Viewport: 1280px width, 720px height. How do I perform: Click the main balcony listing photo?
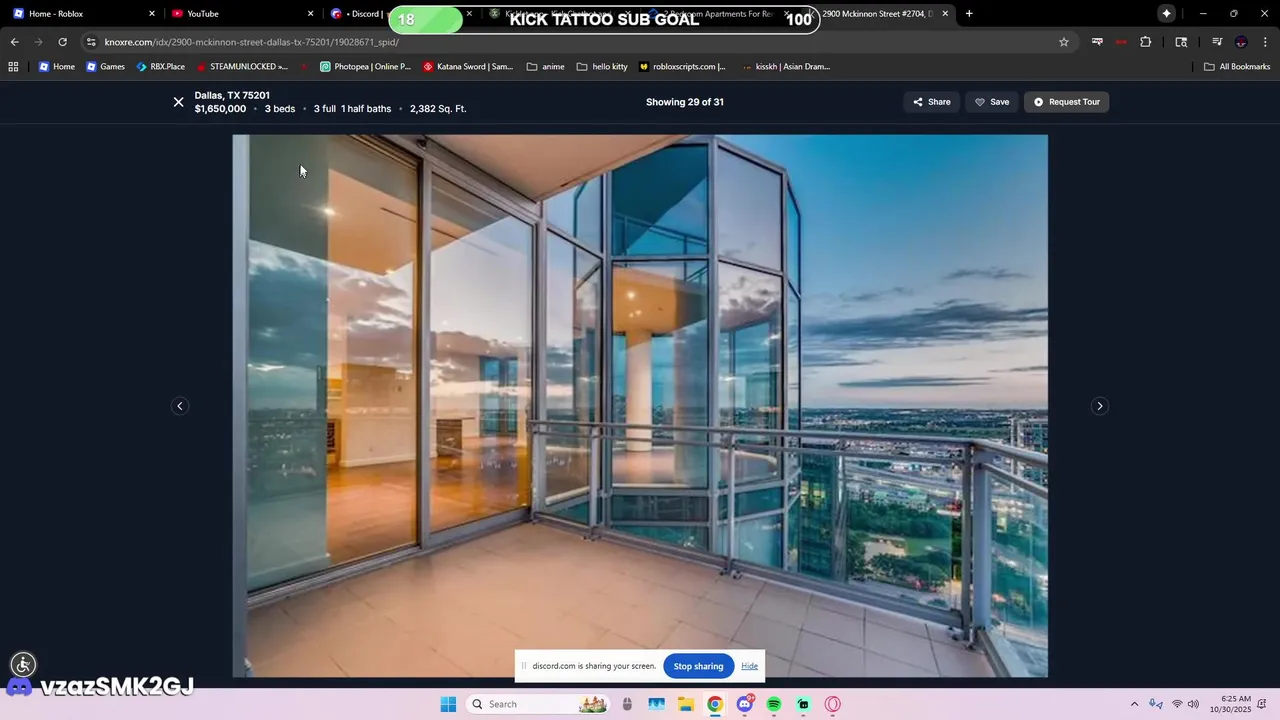640,406
